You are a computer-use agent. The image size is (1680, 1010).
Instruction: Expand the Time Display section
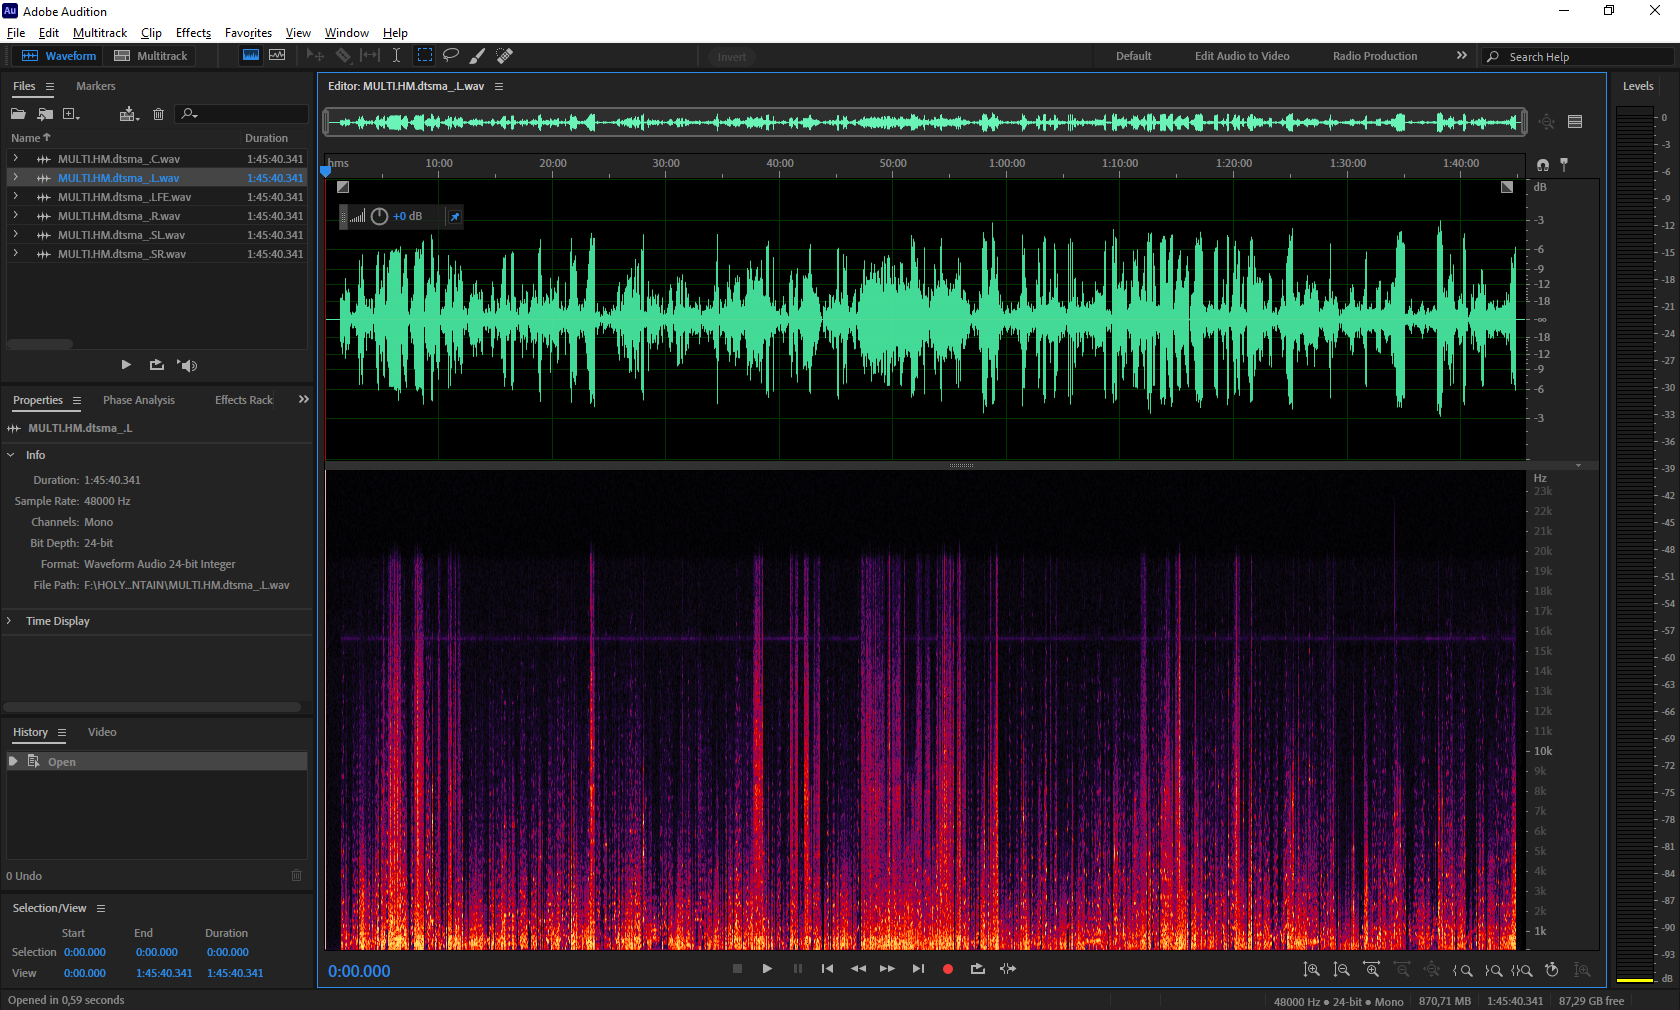[x=11, y=621]
